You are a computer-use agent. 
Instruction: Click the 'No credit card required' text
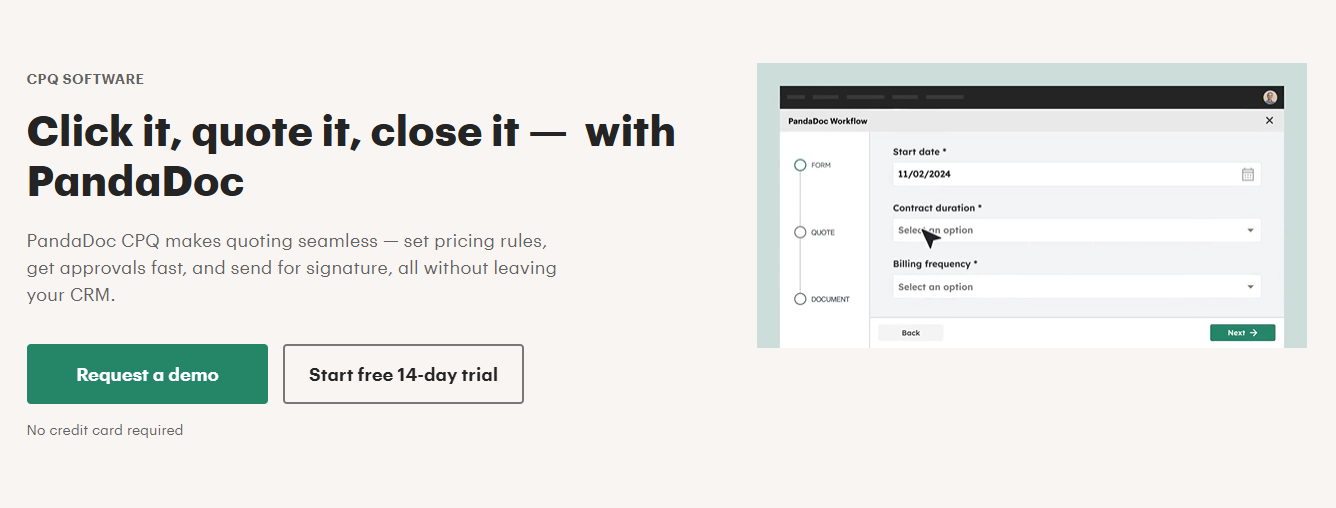(105, 430)
